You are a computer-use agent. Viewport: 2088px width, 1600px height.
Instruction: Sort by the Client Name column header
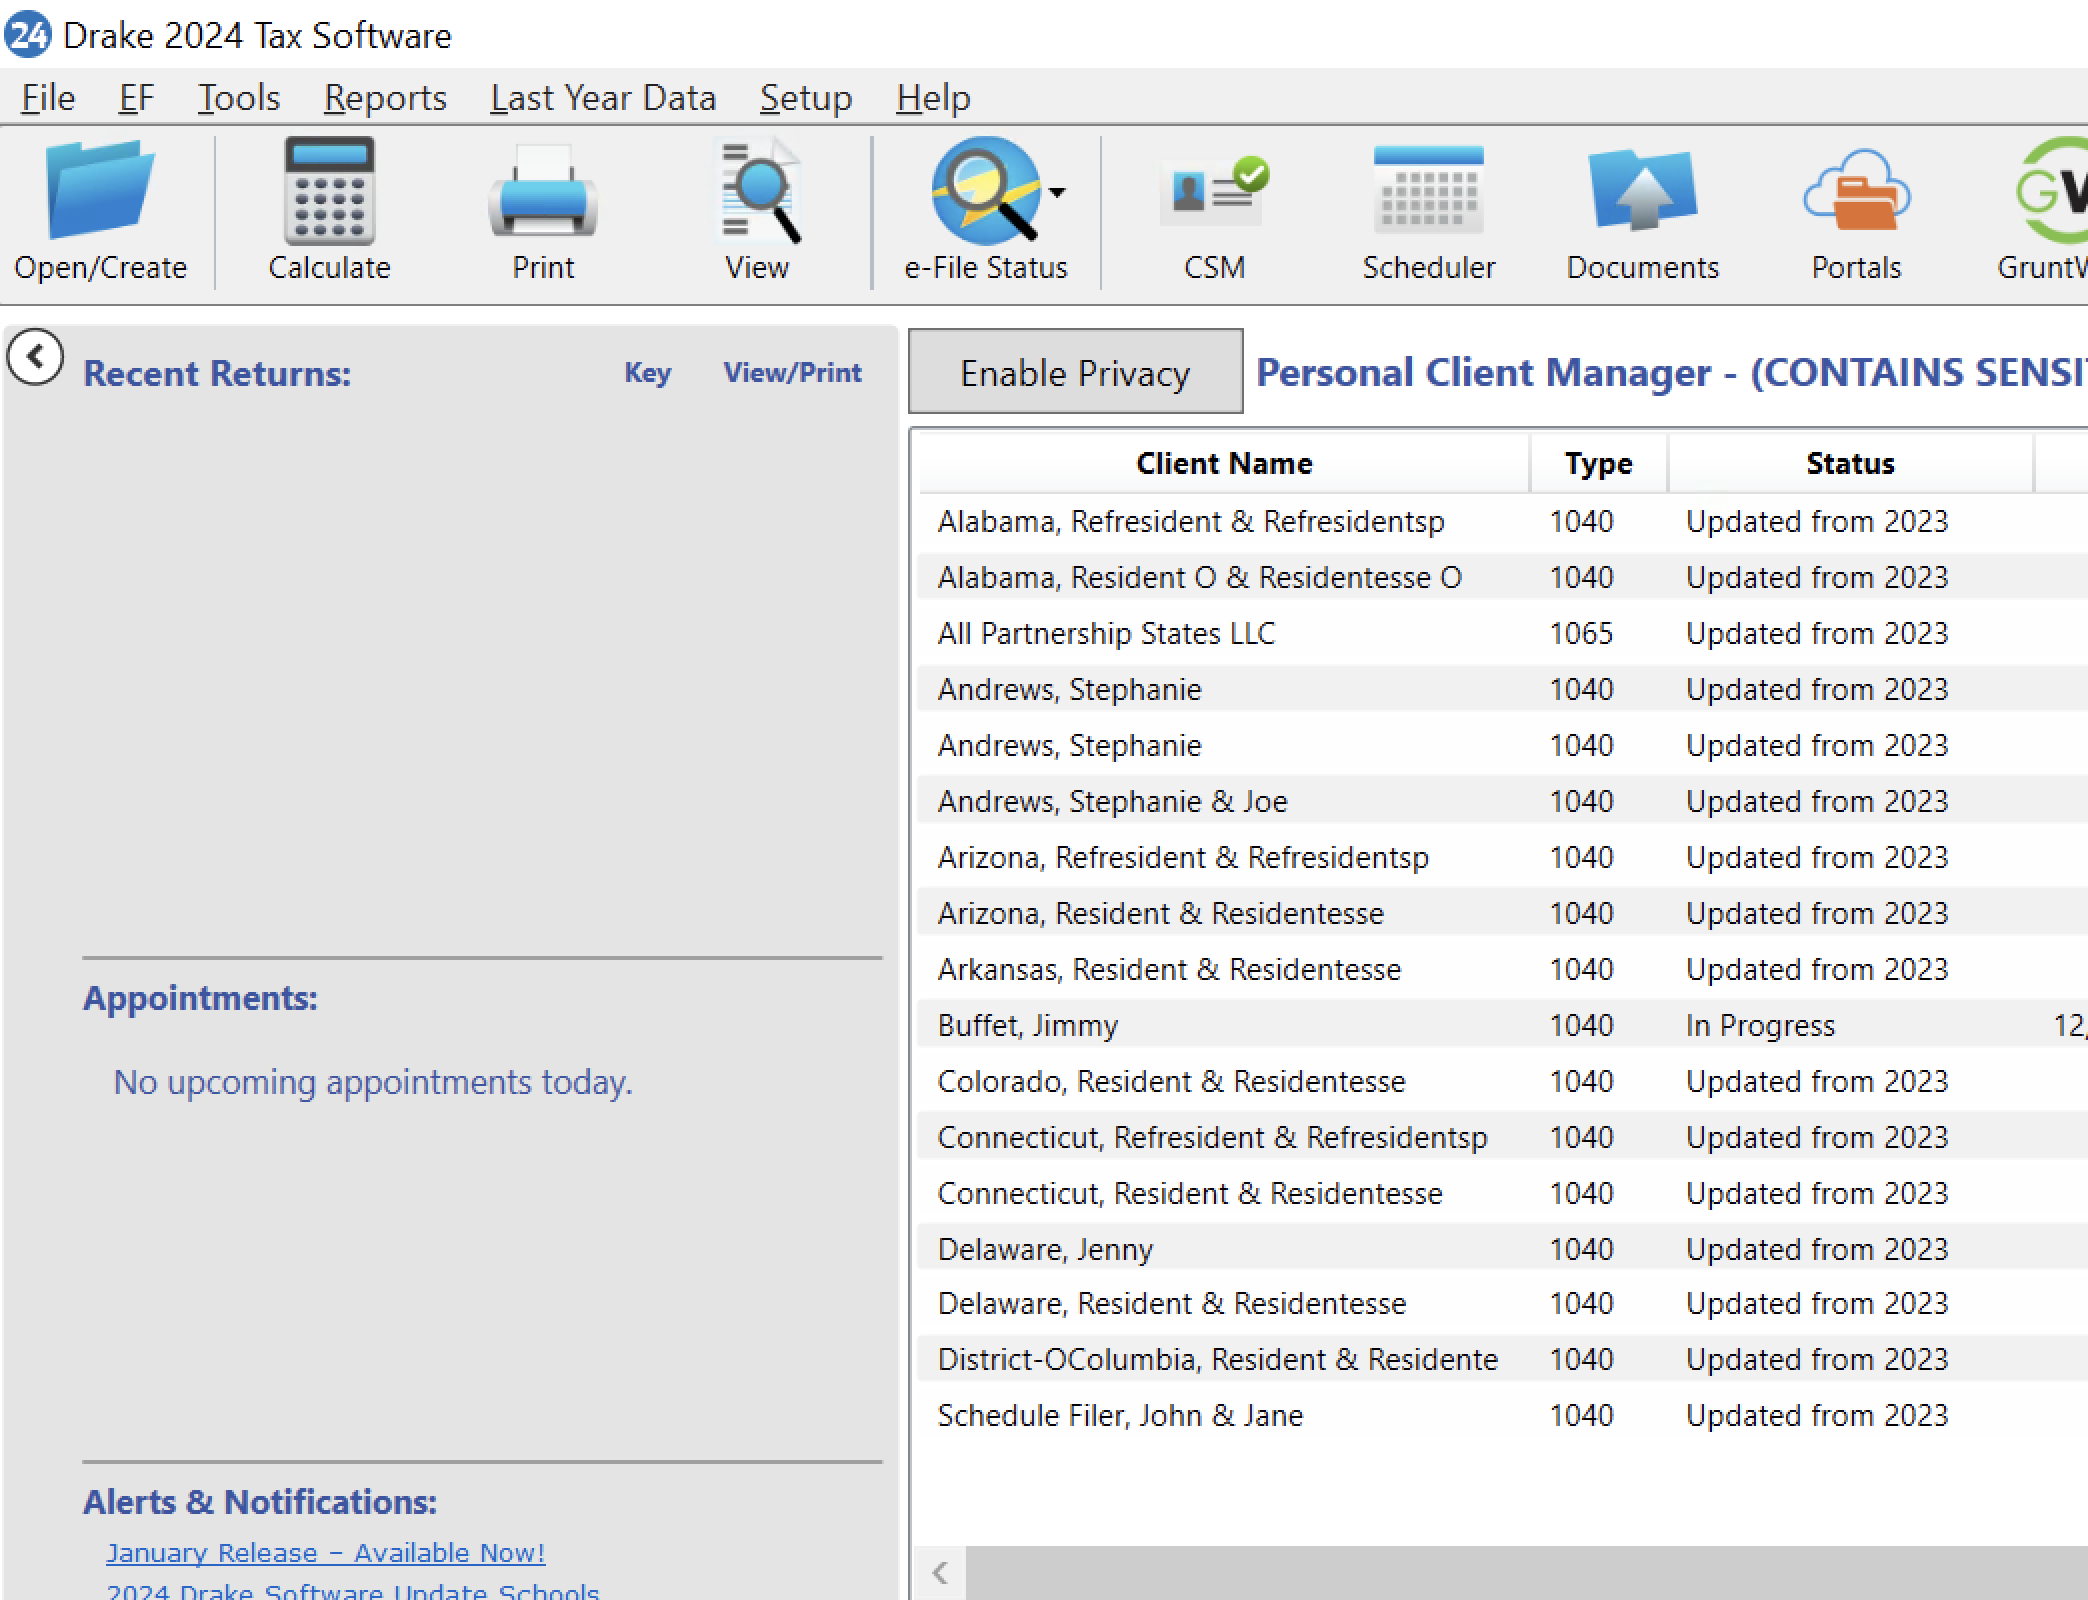[1224, 463]
